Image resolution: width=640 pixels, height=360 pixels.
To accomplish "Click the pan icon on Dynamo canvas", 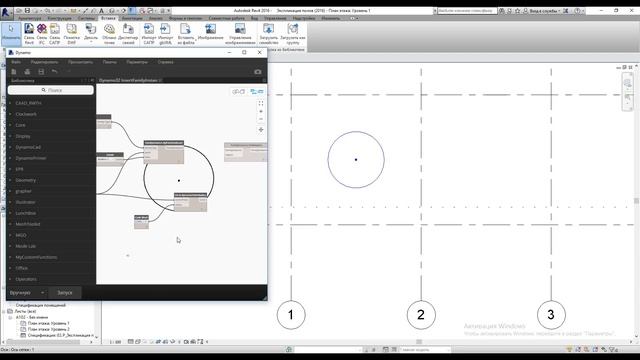I will coord(261,129).
